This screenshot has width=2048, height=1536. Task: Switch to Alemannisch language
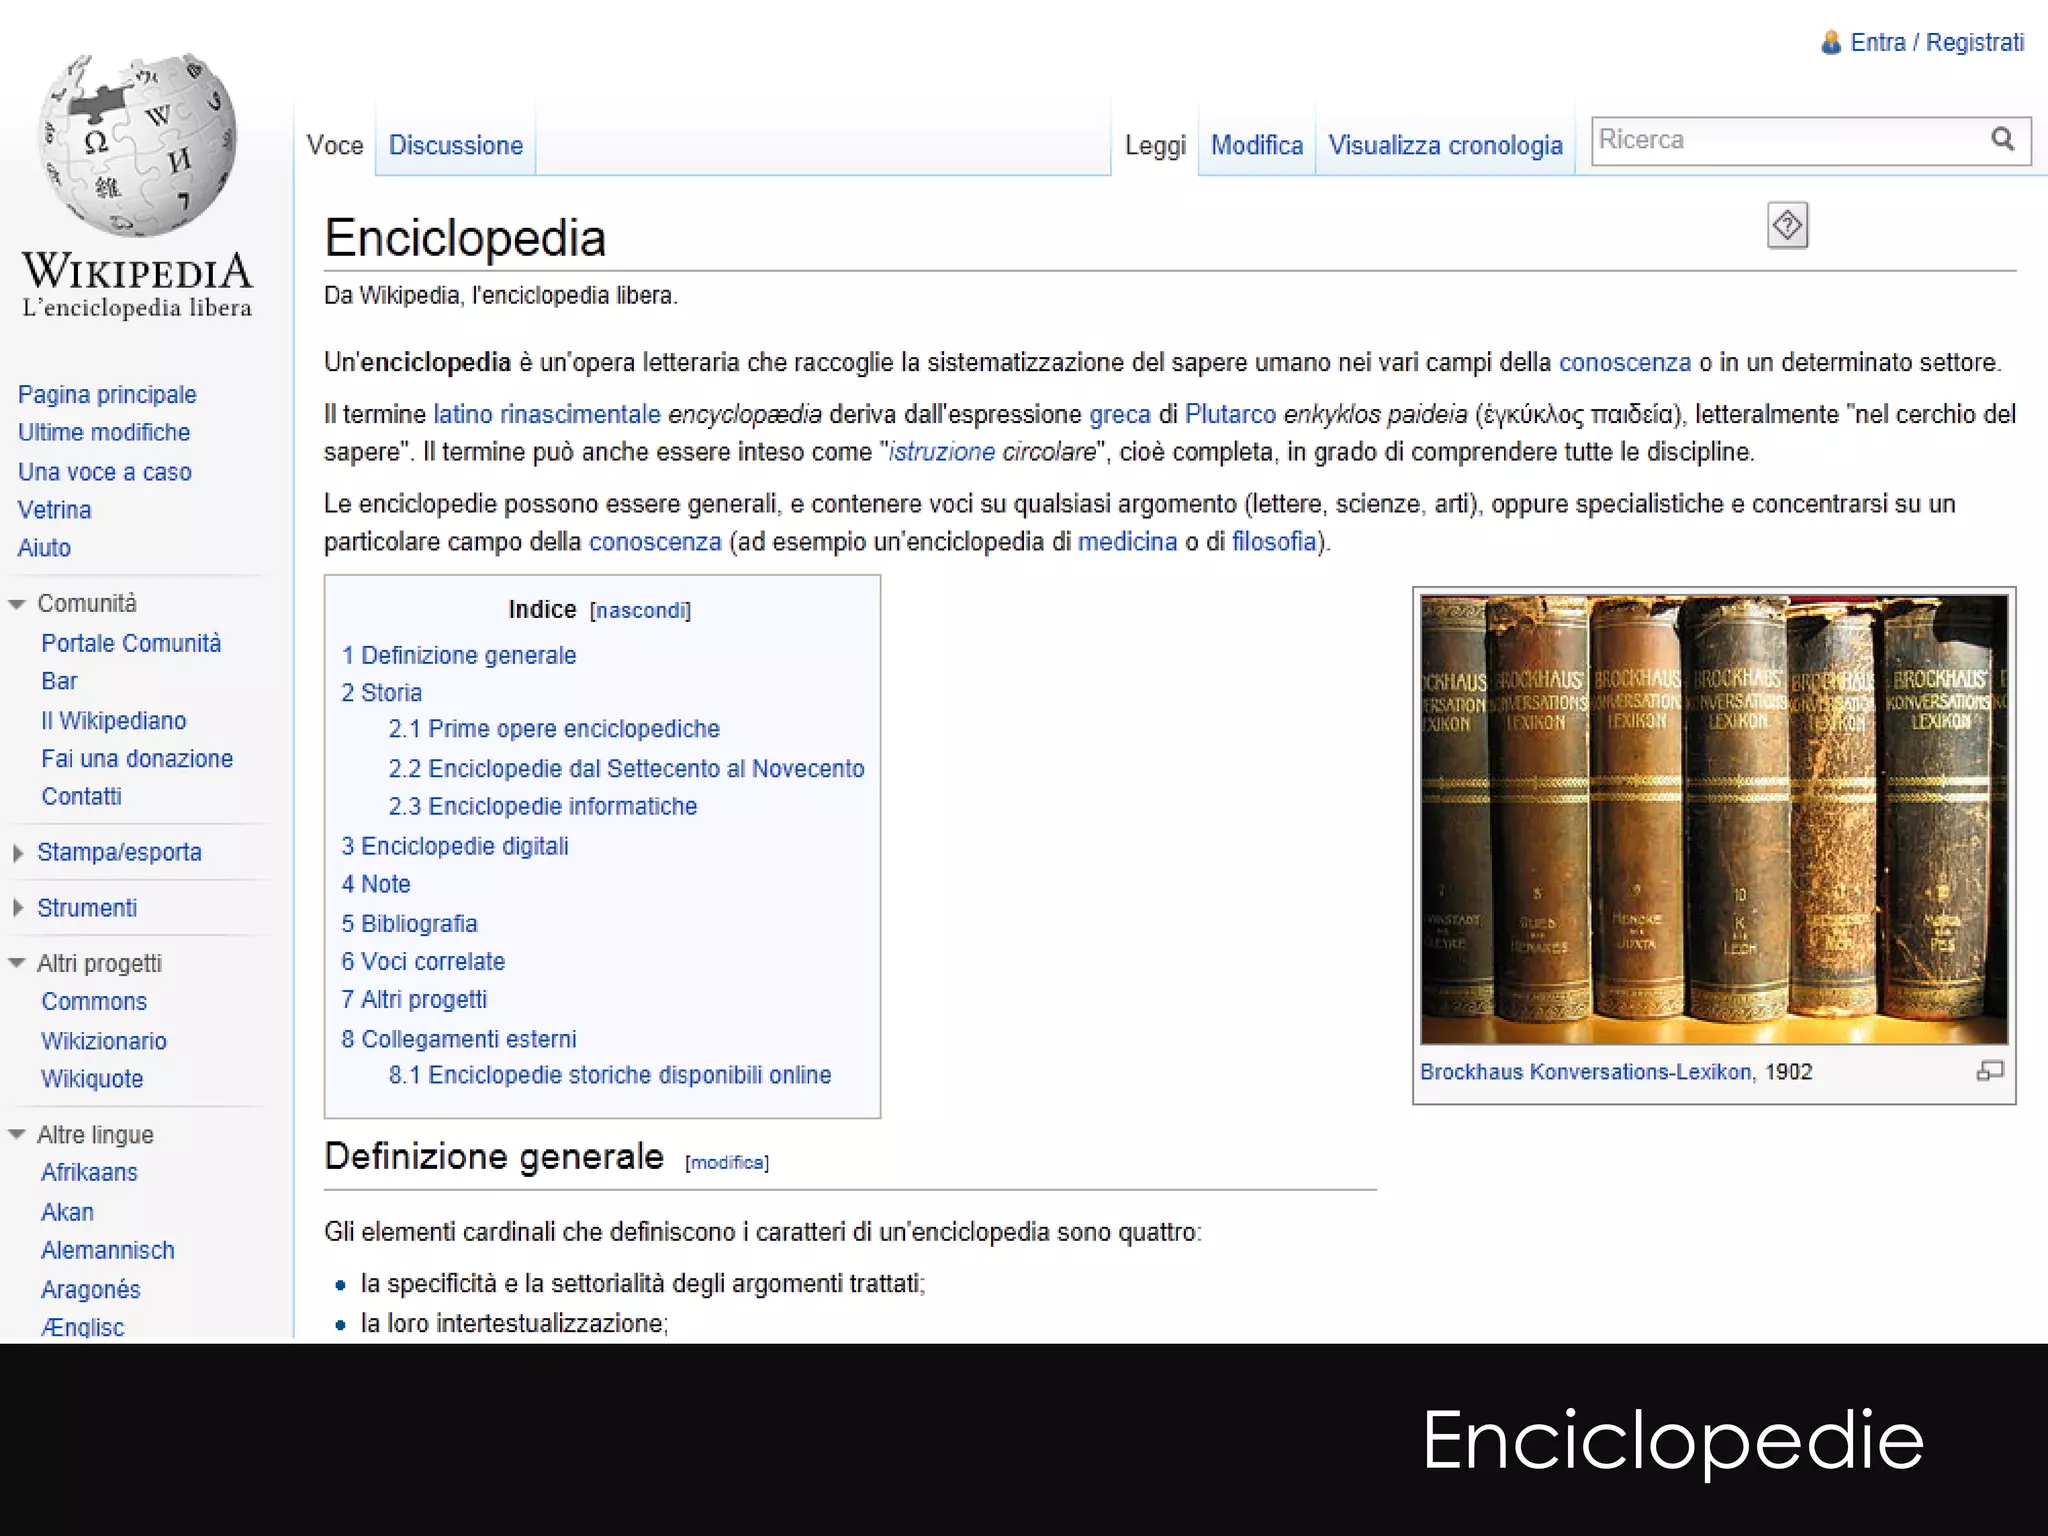(108, 1251)
